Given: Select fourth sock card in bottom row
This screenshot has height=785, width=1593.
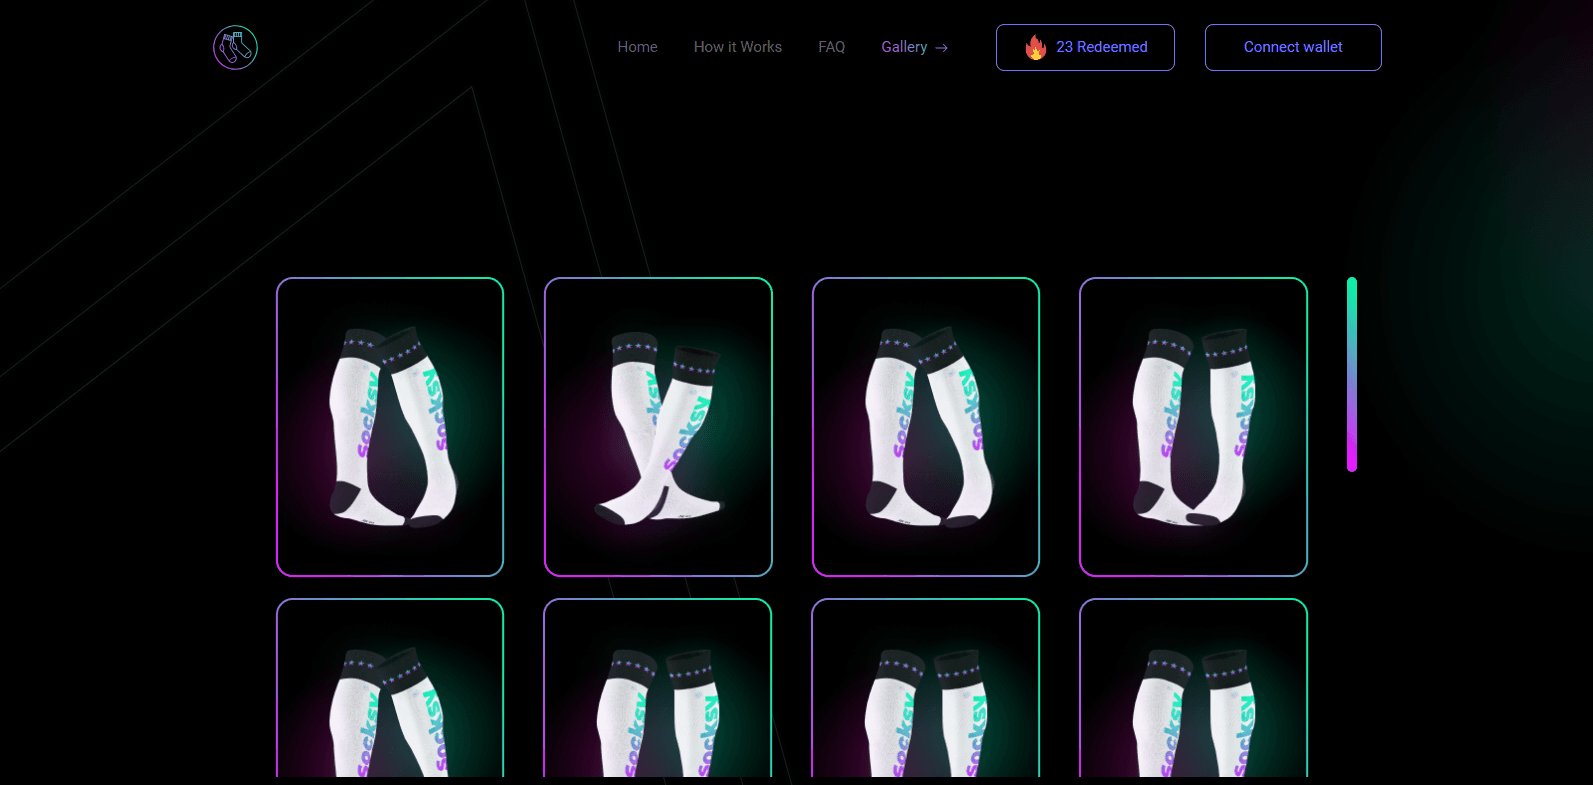Looking at the screenshot, I should coord(1193,688).
